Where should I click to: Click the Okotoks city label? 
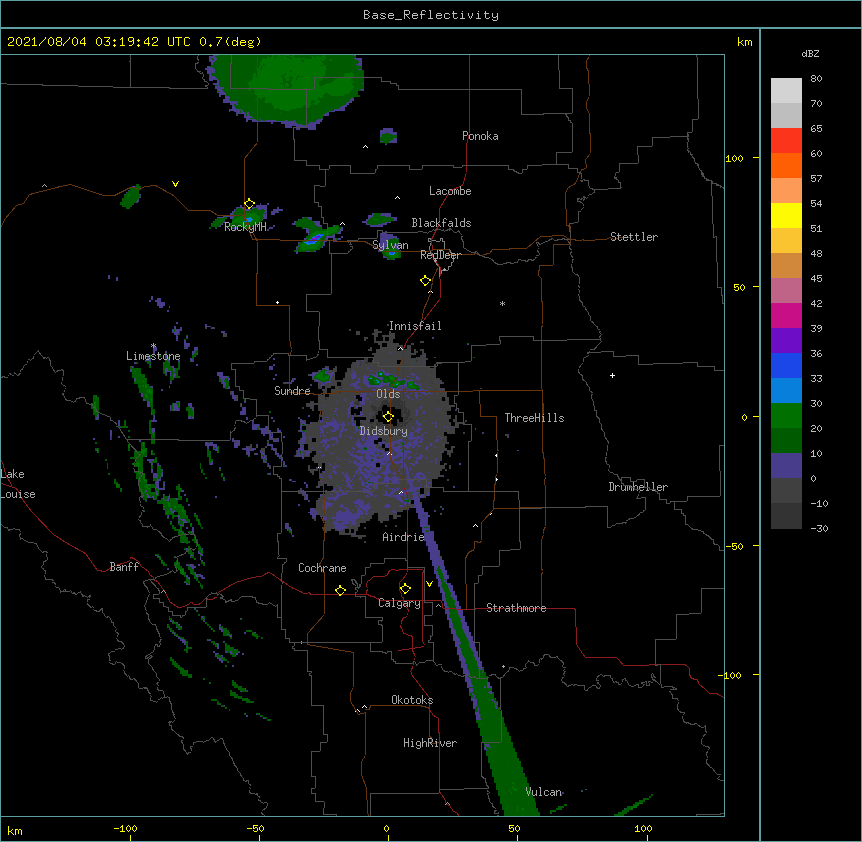tap(412, 700)
